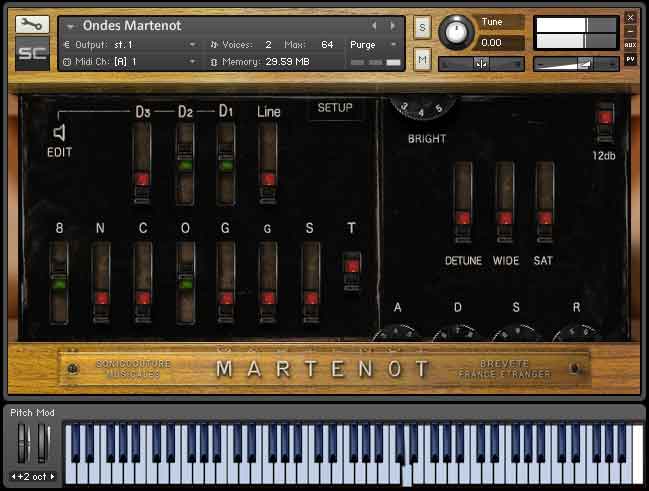Click the Decay D knob

pos(457,333)
